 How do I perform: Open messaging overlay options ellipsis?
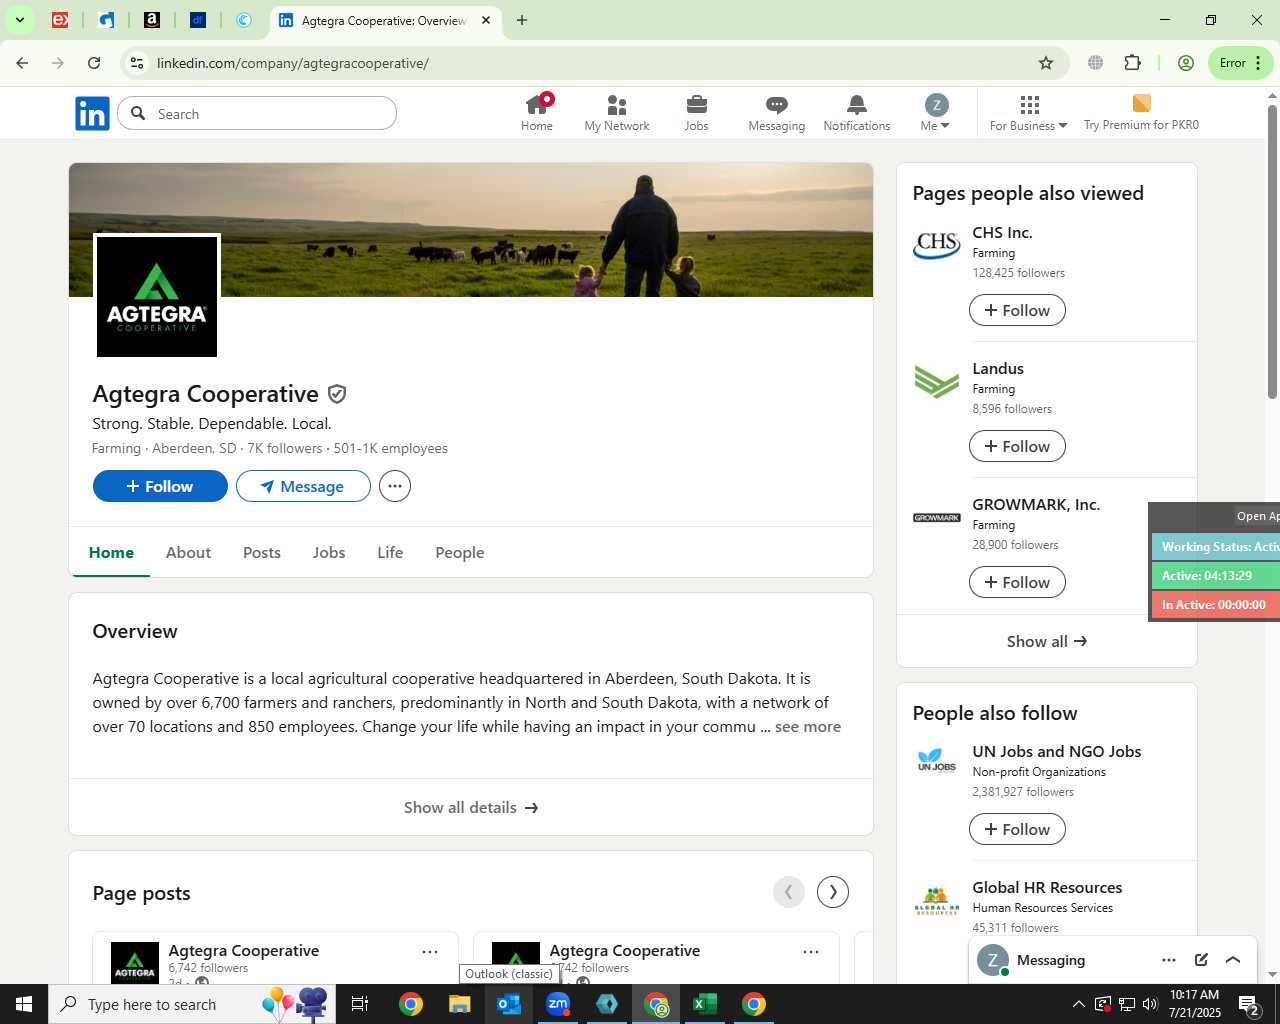pyautogui.click(x=1169, y=960)
